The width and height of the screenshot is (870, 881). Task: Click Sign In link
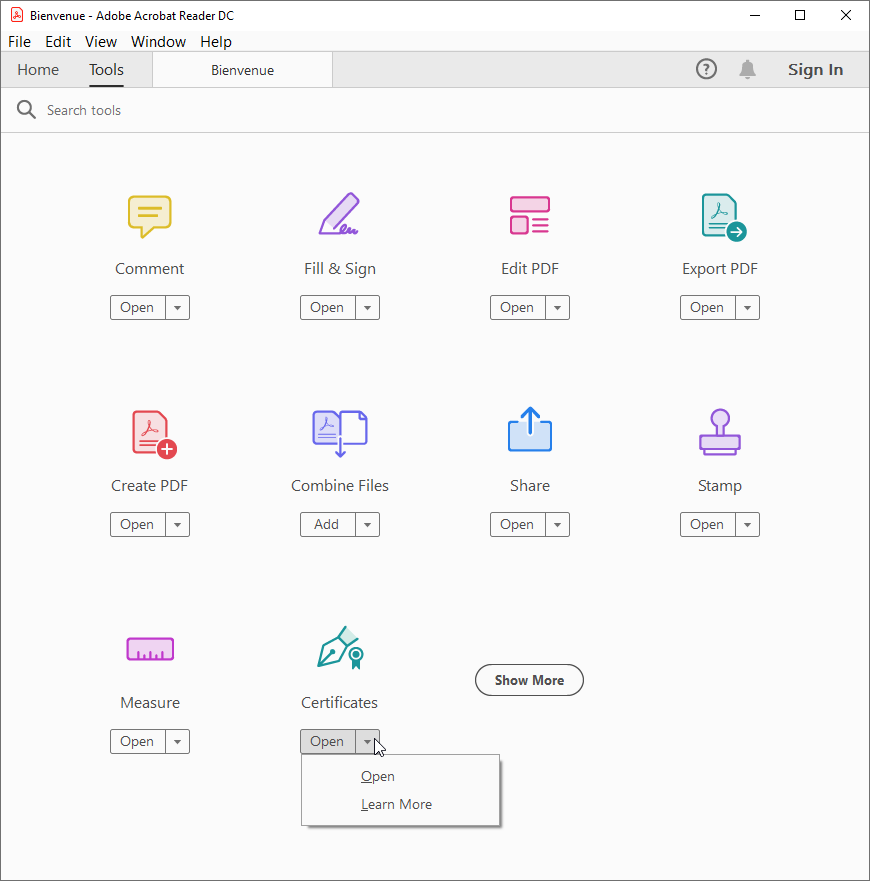click(815, 70)
